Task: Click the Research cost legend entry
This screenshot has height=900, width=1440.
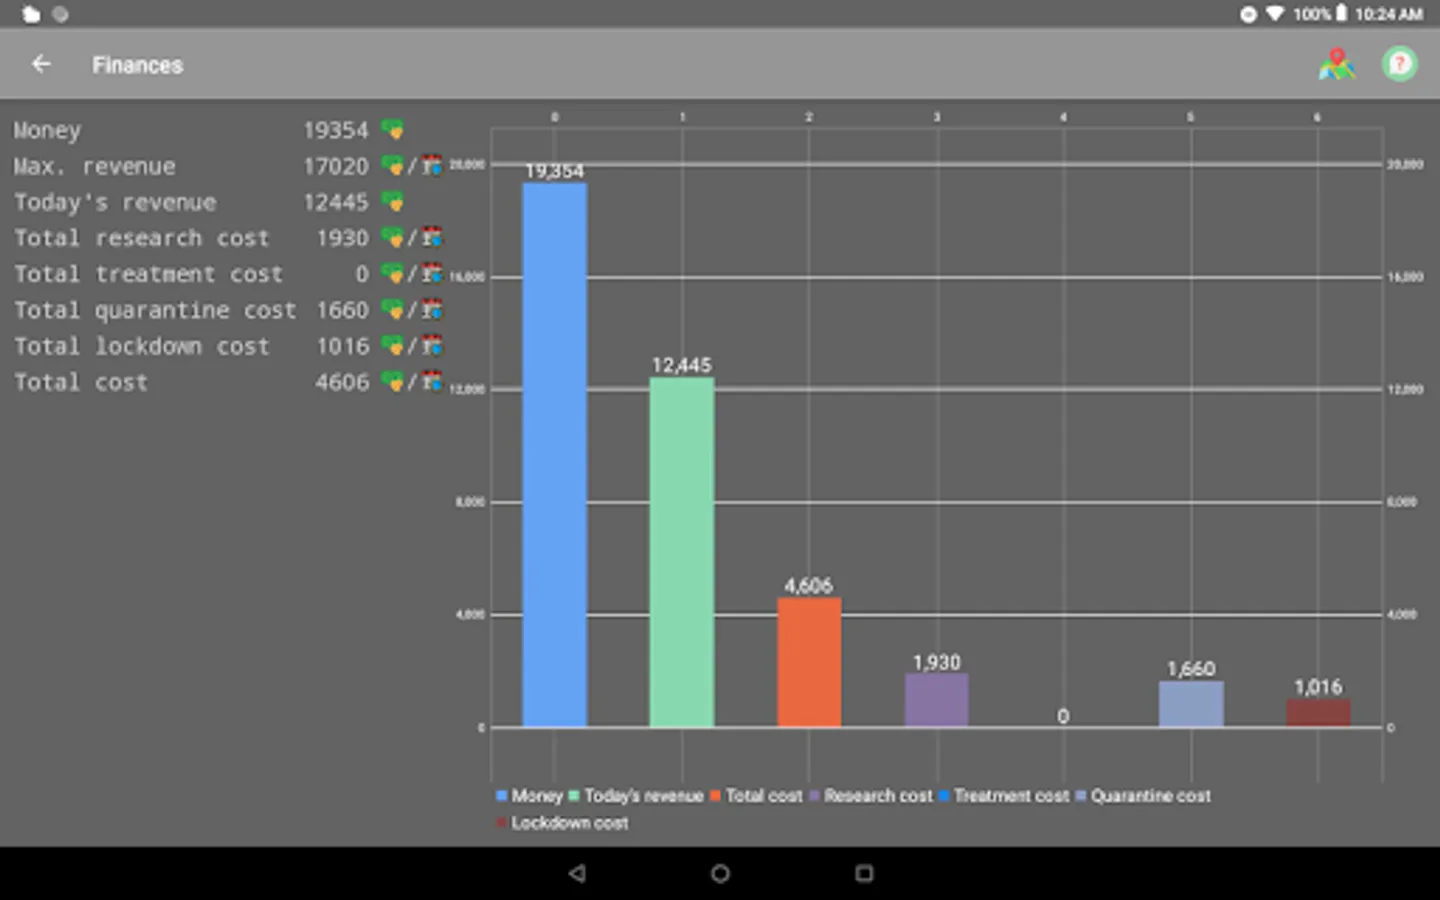Action: (x=870, y=796)
